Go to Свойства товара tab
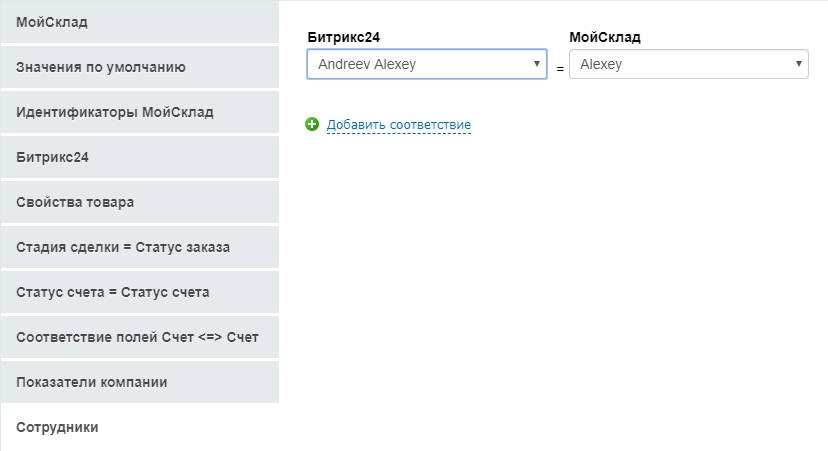The height and width of the screenshot is (451, 828). [139, 202]
